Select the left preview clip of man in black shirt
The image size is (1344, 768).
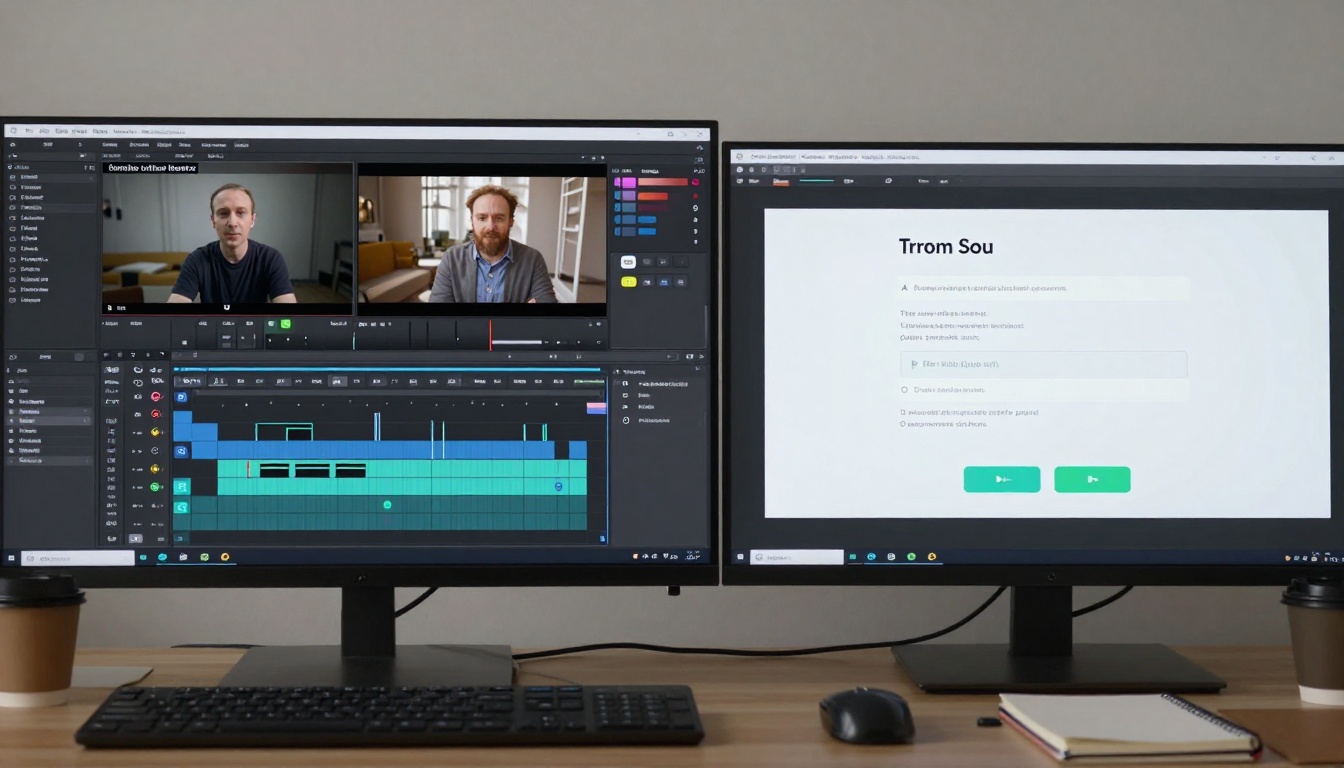coord(227,238)
